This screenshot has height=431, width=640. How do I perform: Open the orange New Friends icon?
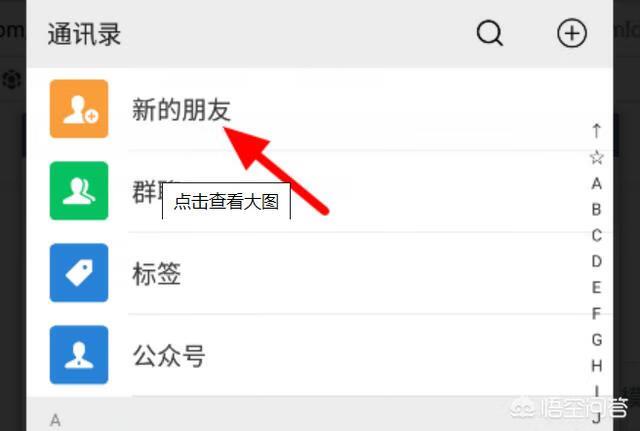79,109
